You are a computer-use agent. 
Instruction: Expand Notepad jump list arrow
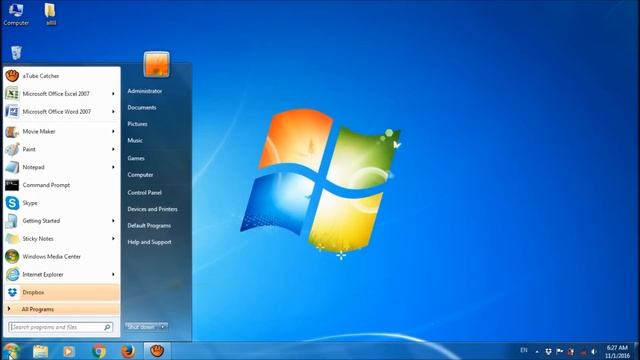113,167
